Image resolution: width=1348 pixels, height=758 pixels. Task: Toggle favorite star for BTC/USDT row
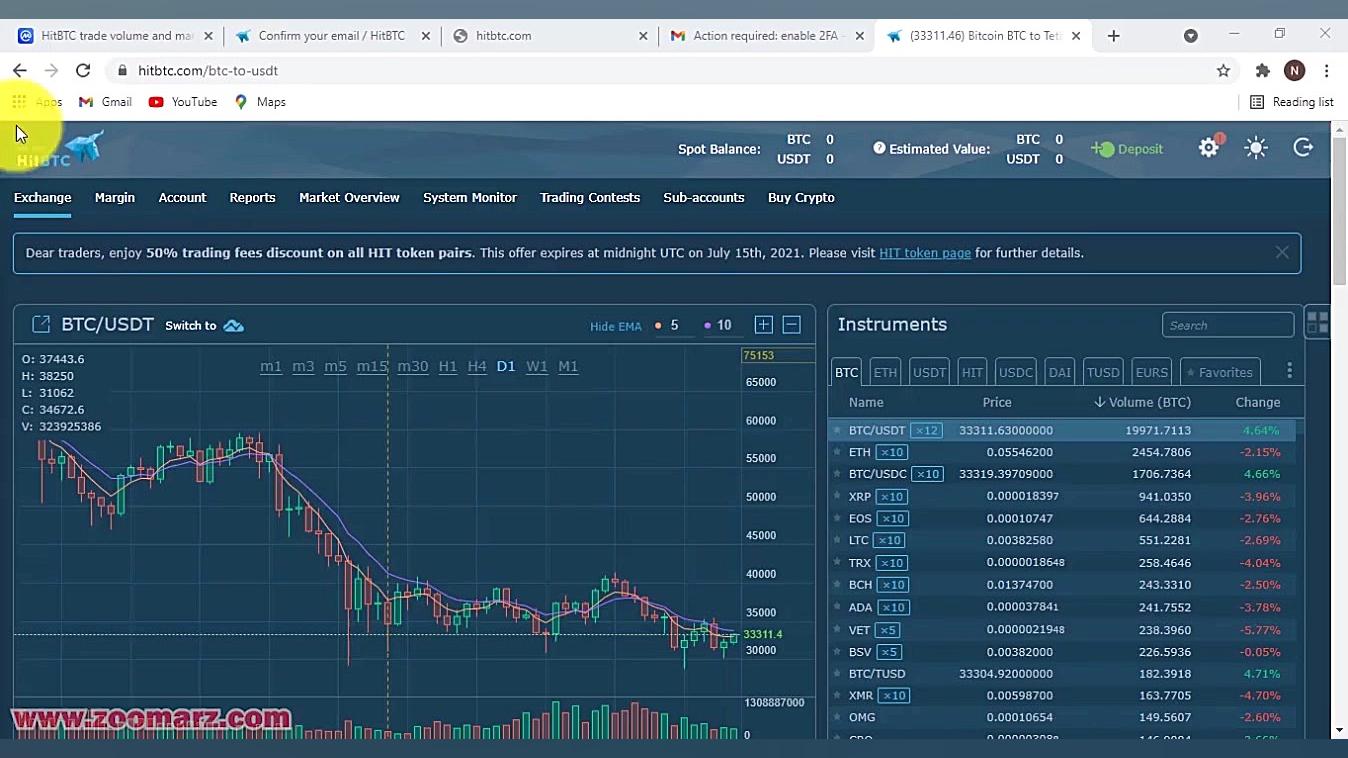click(x=838, y=430)
